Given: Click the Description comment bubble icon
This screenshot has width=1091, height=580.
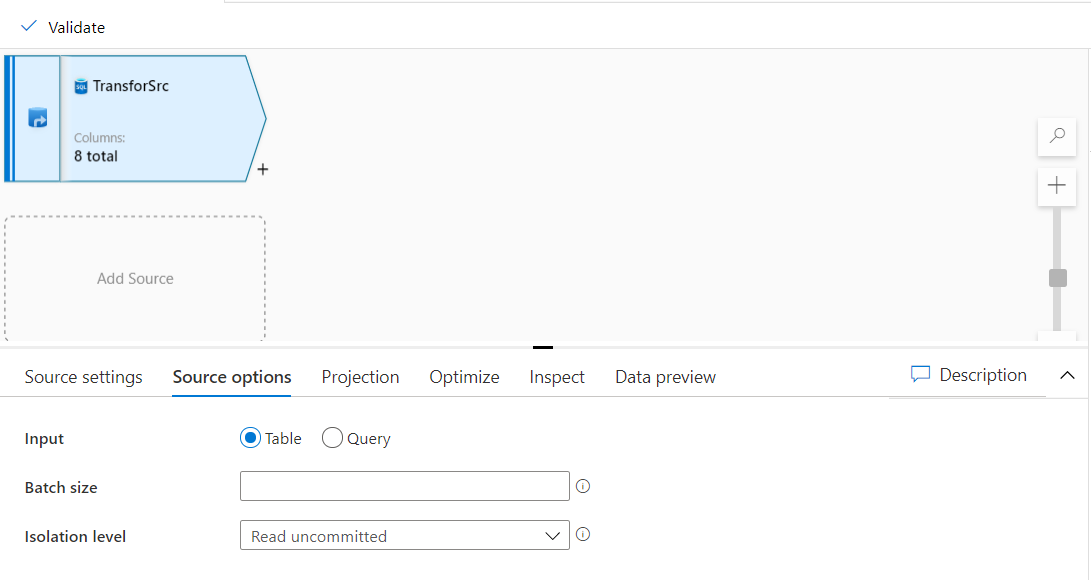Looking at the screenshot, I should [920, 374].
